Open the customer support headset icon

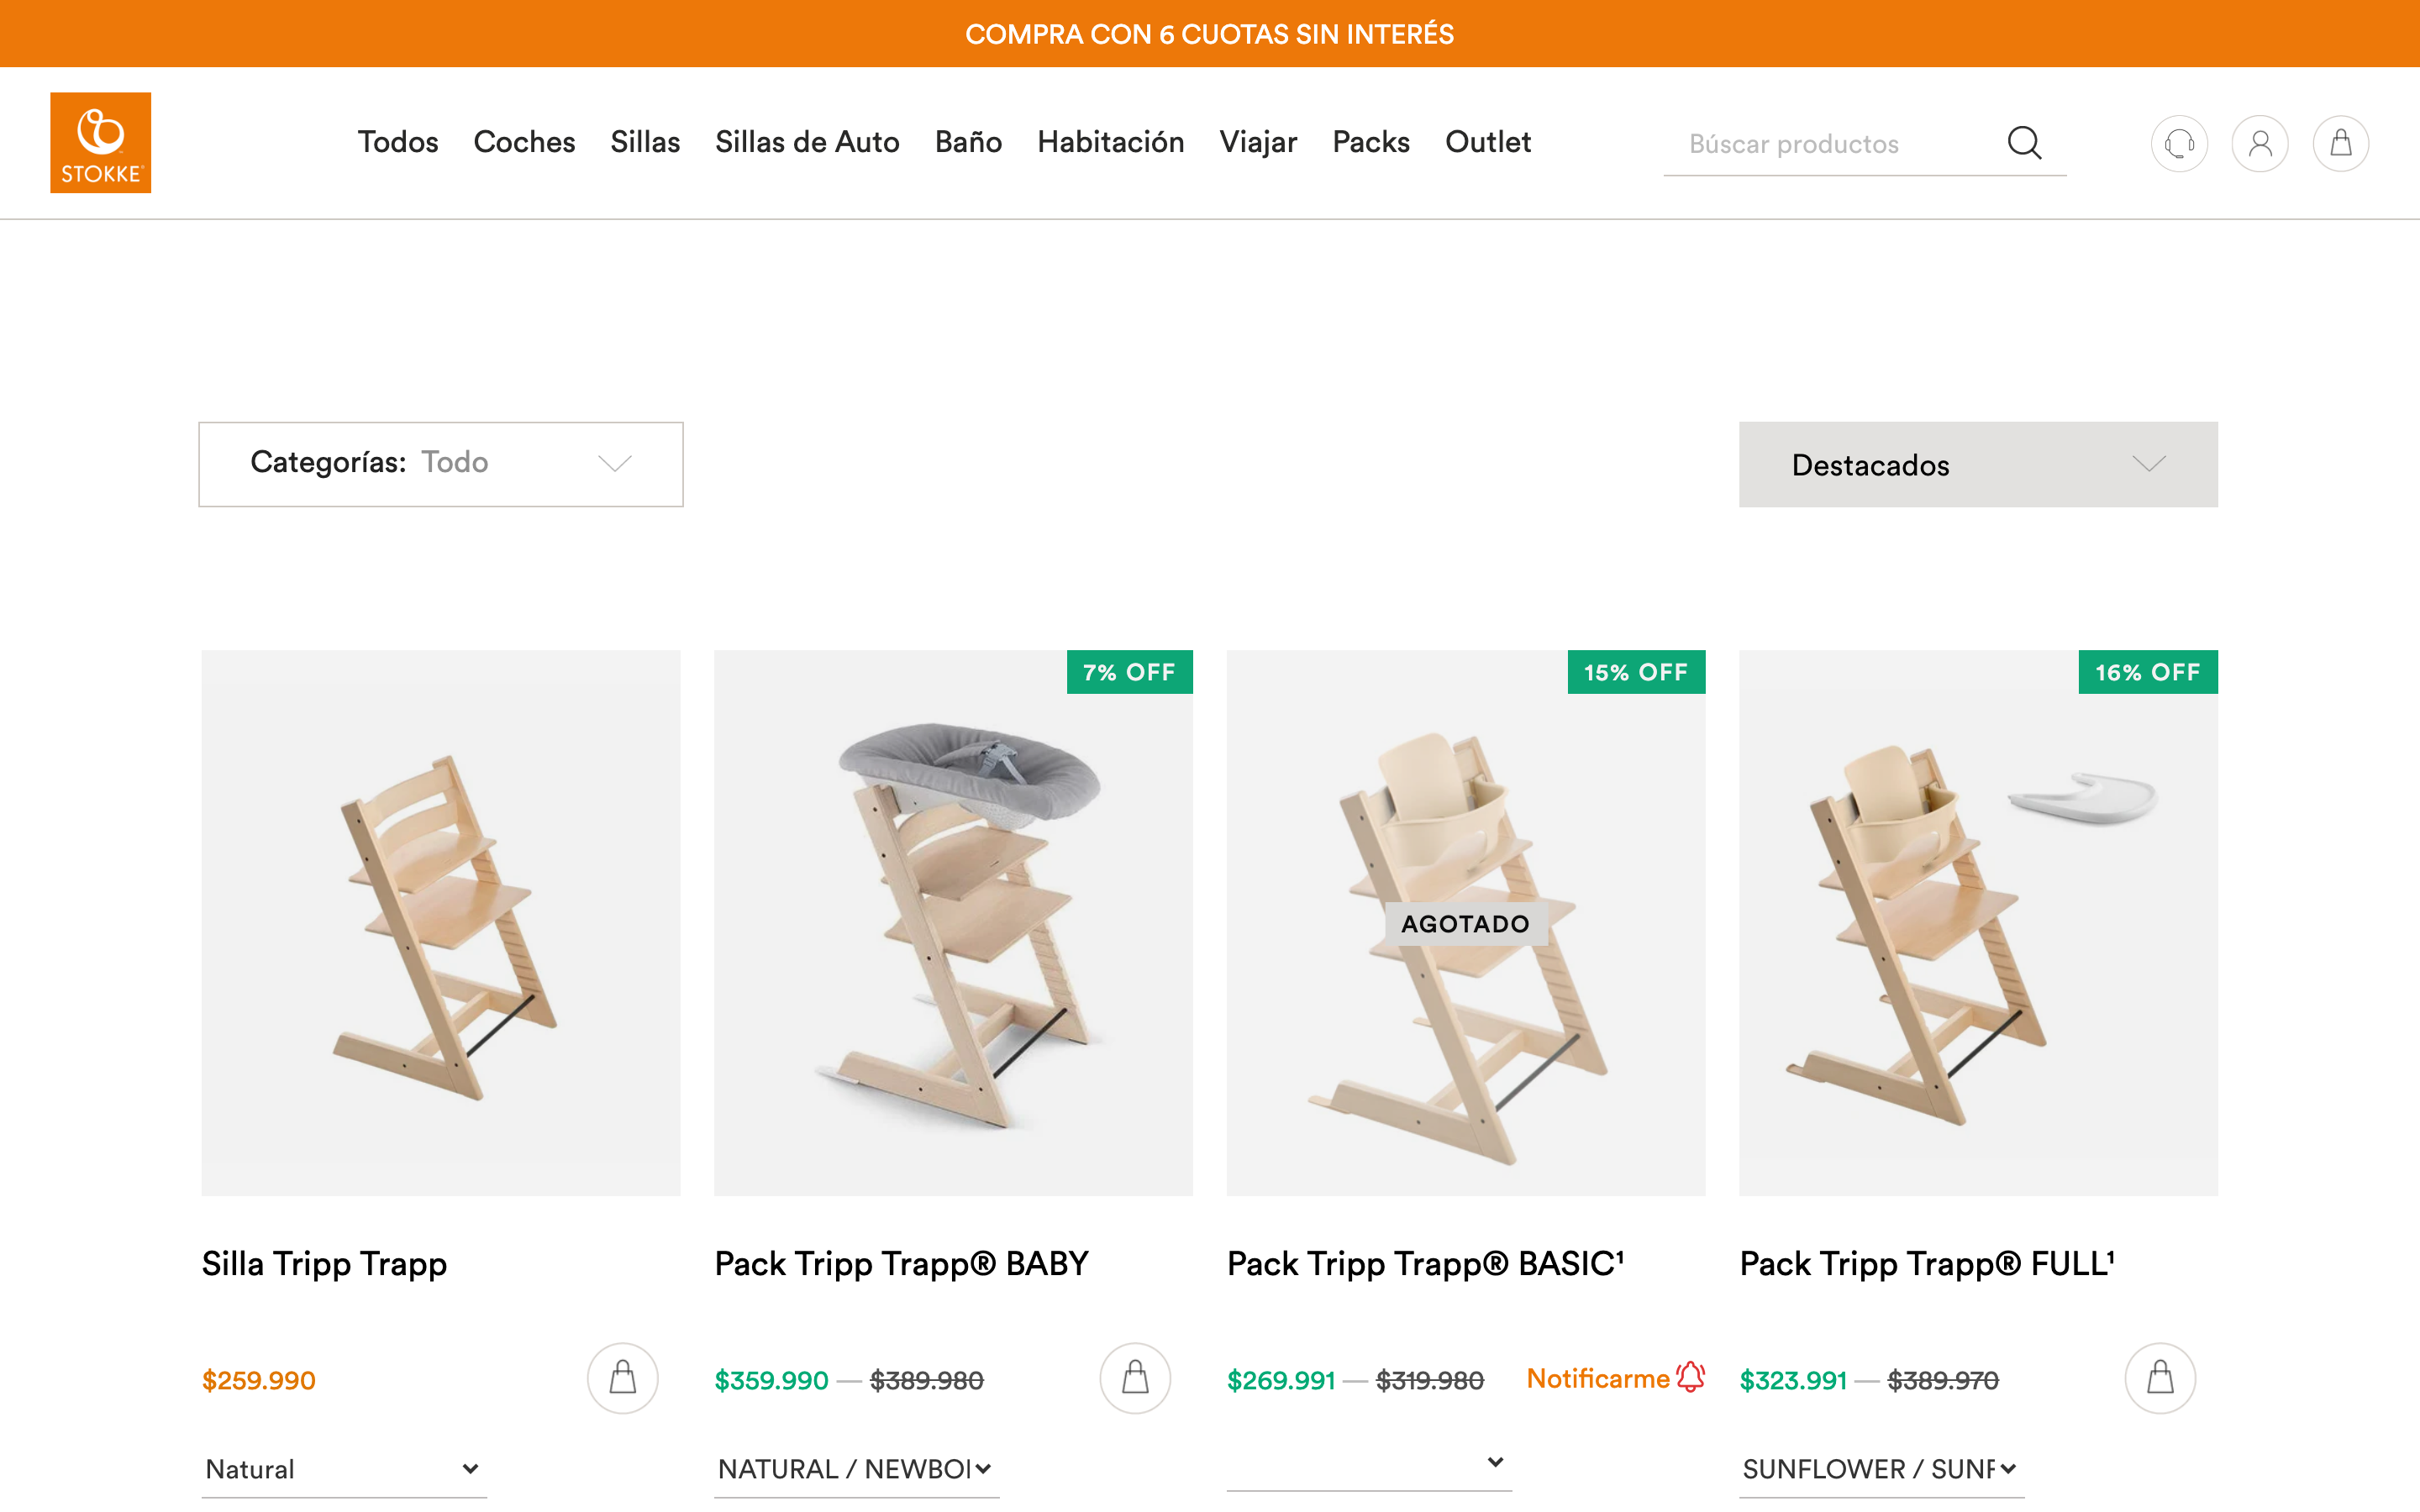coord(2180,143)
